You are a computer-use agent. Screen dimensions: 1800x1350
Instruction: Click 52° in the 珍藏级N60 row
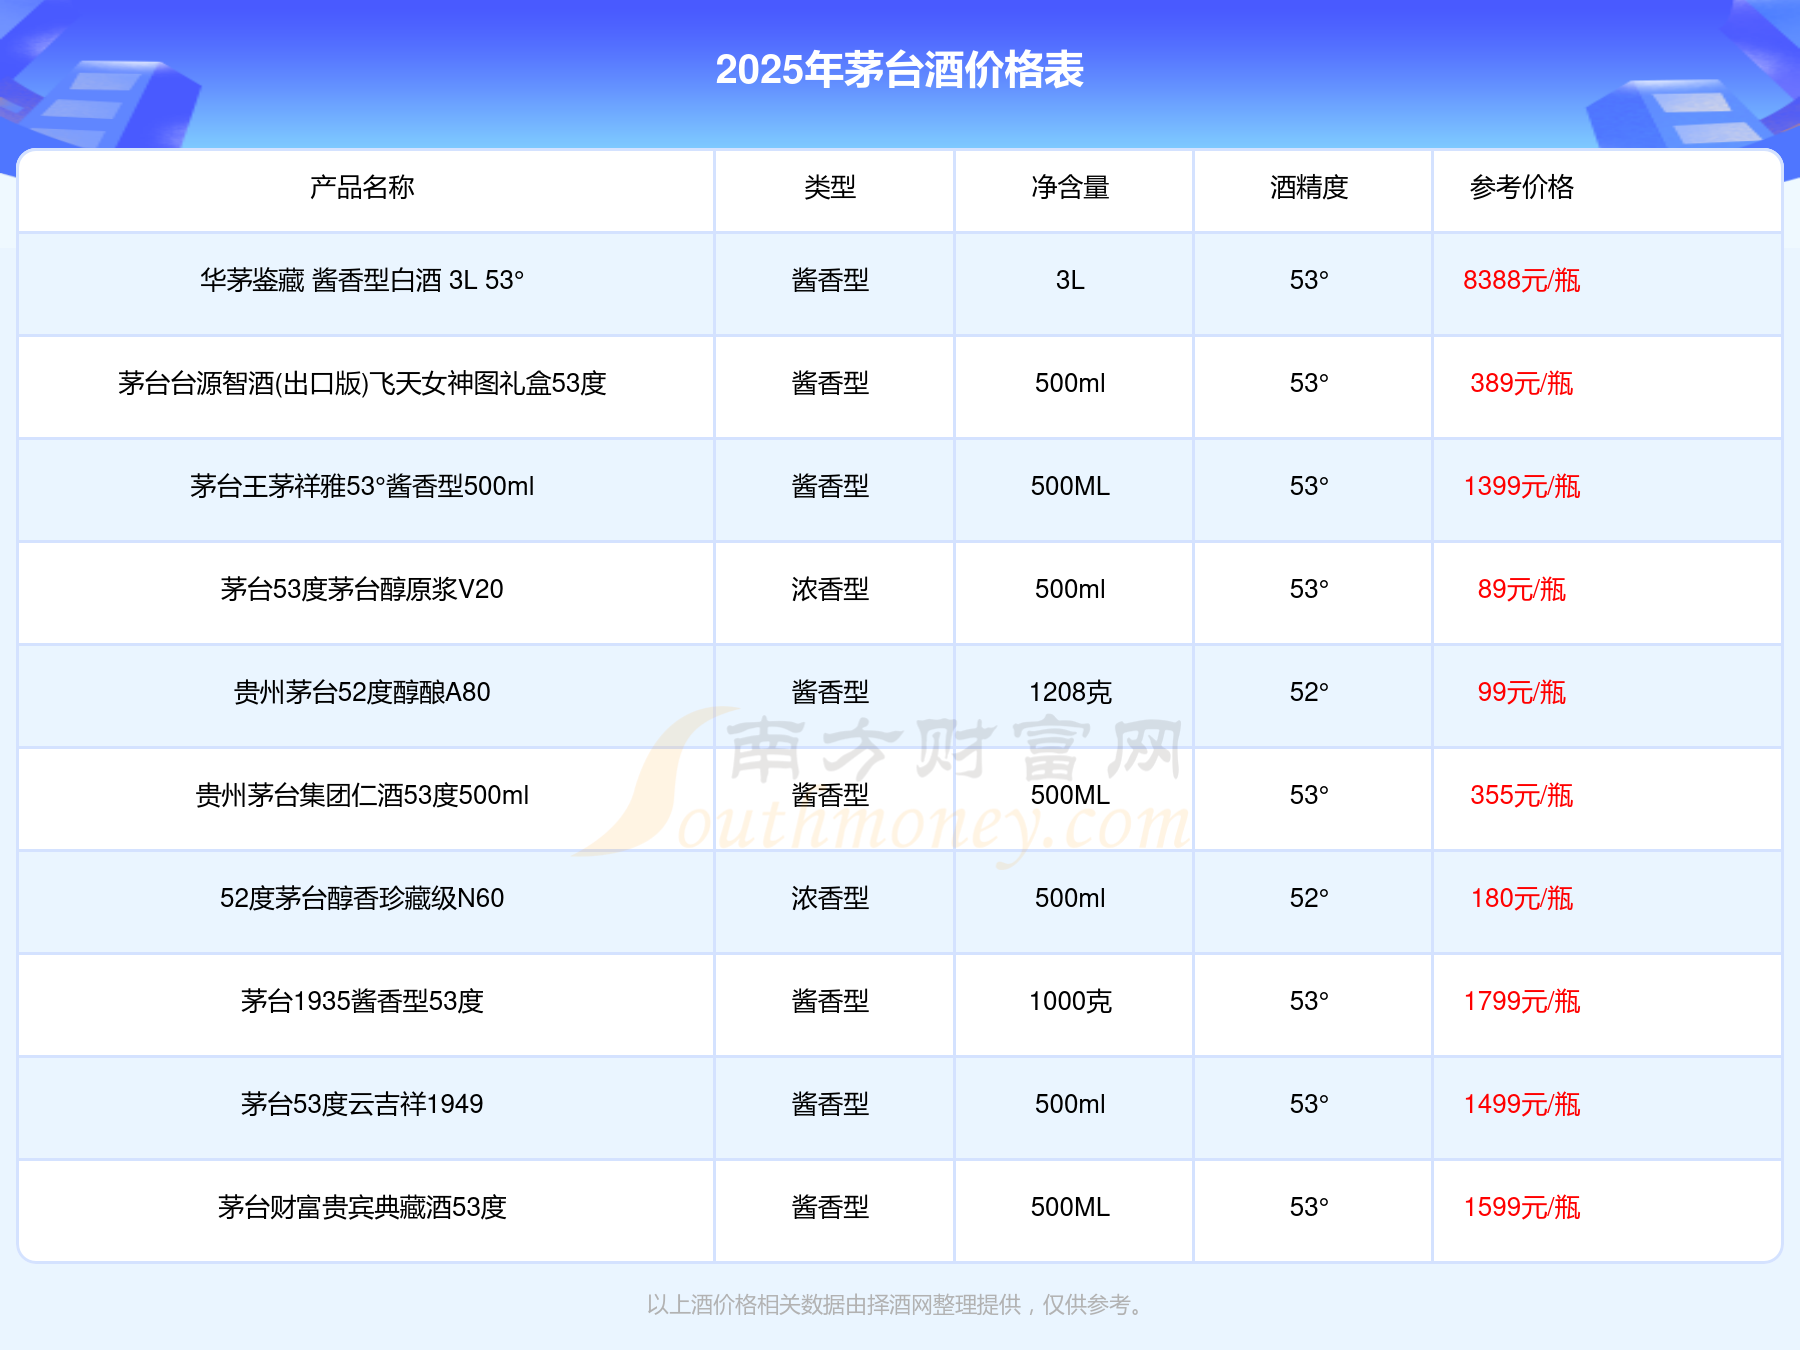tap(1309, 898)
